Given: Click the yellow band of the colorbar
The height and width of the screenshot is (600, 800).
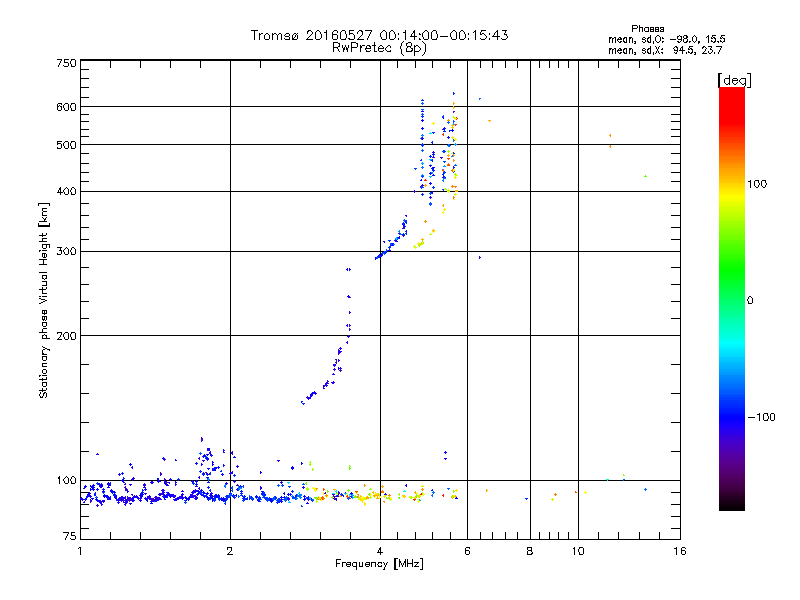Looking at the screenshot, I should point(732,196).
